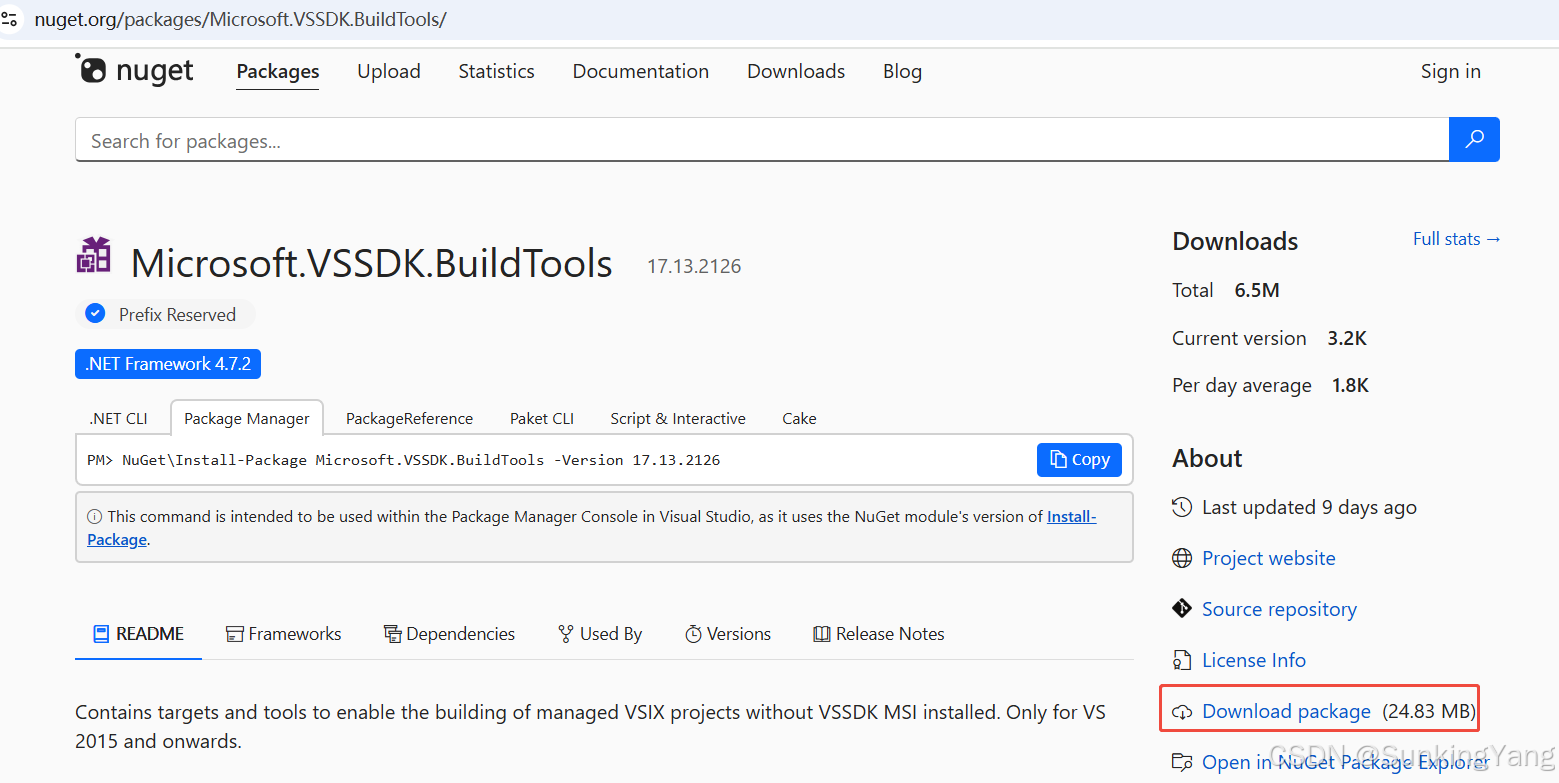The width and height of the screenshot is (1559, 783).
Task: Select Statistics in the navigation bar
Action: pyautogui.click(x=496, y=71)
